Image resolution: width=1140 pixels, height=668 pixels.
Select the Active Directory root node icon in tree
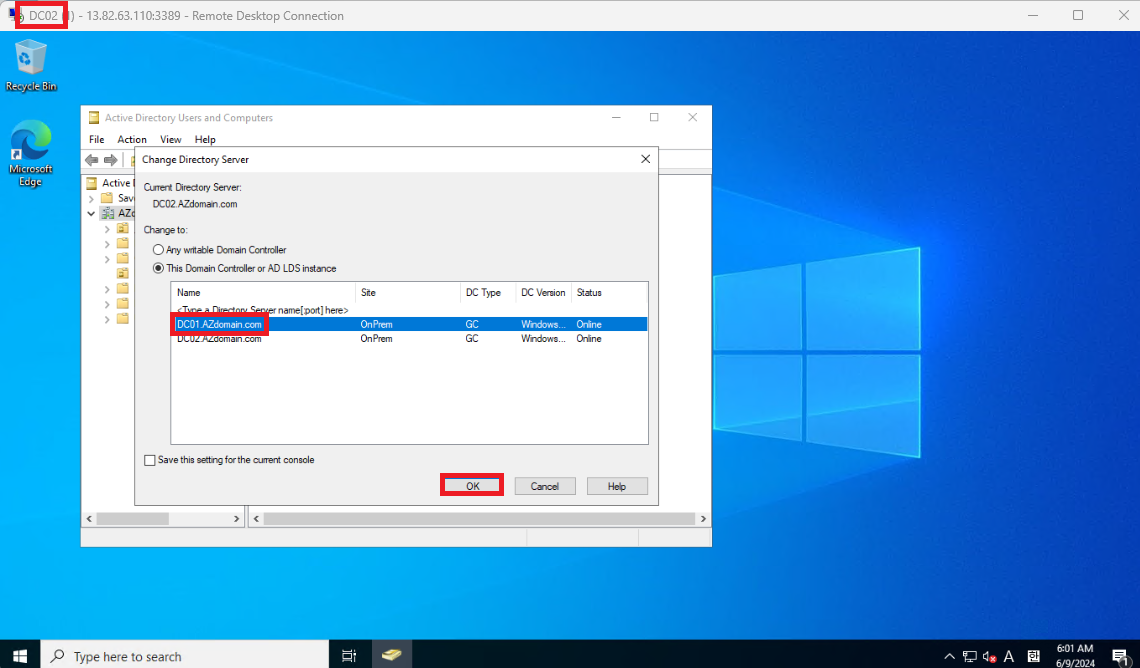[x=92, y=183]
